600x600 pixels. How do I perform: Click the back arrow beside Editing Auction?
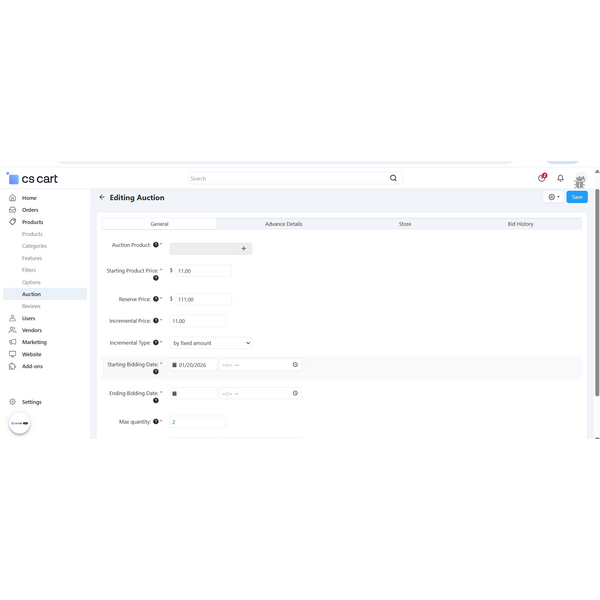click(102, 197)
